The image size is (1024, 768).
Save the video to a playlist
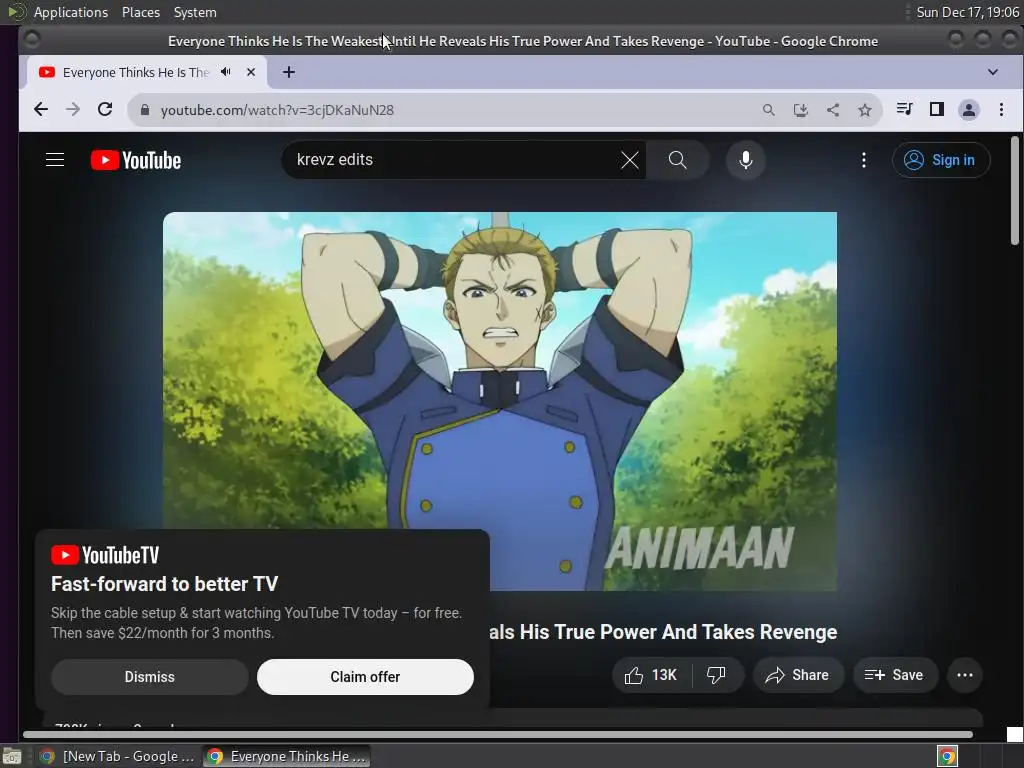click(895, 675)
